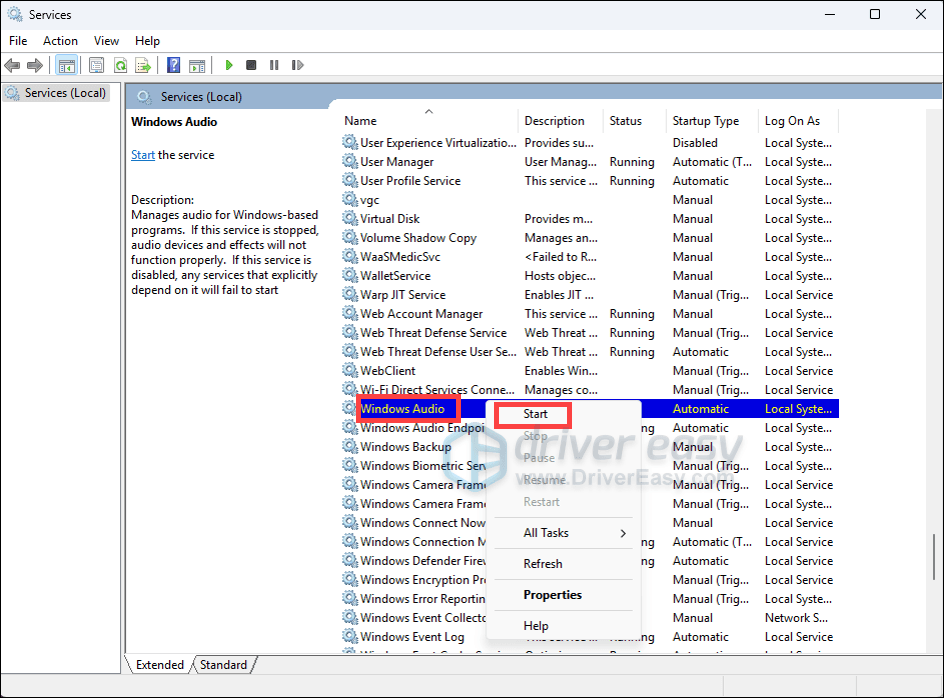The height and width of the screenshot is (698, 944).
Task: Open the Properties toolbar icon
Action: (96, 65)
